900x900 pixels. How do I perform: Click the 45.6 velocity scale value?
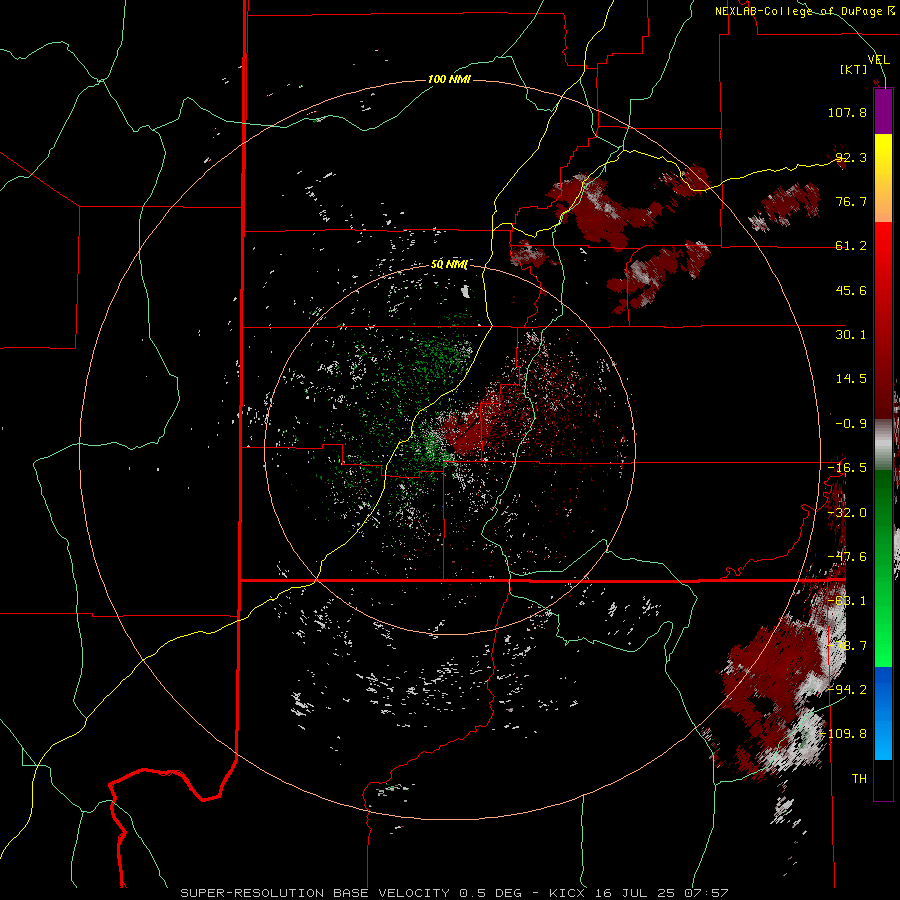pos(851,290)
